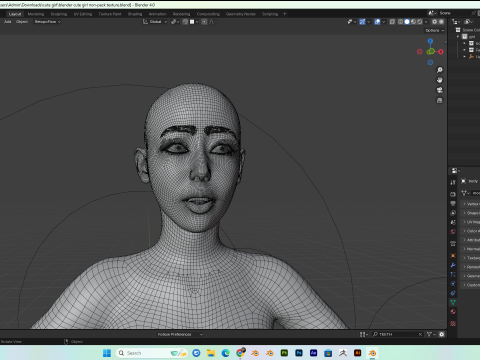Toggle viewport overlays display

[377, 22]
